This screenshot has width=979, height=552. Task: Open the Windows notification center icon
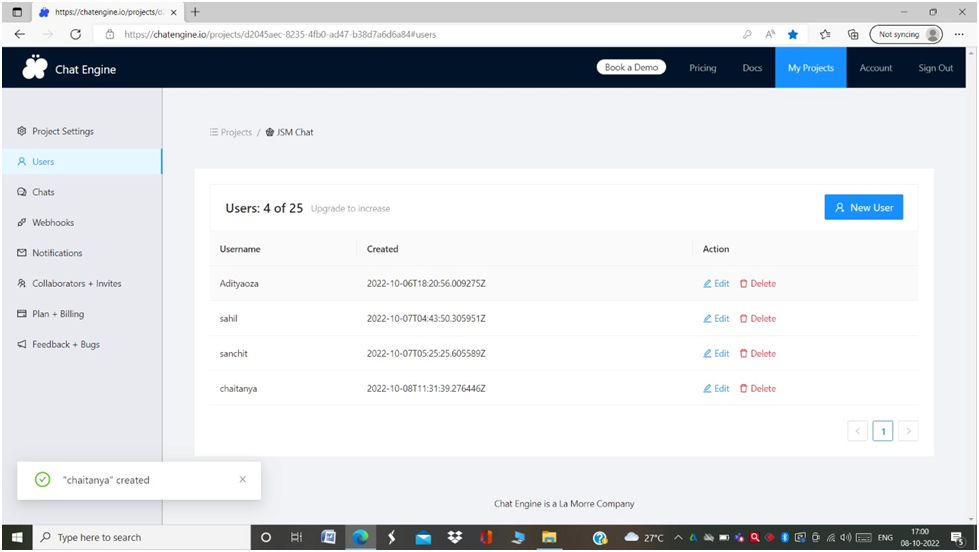tap(958, 537)
